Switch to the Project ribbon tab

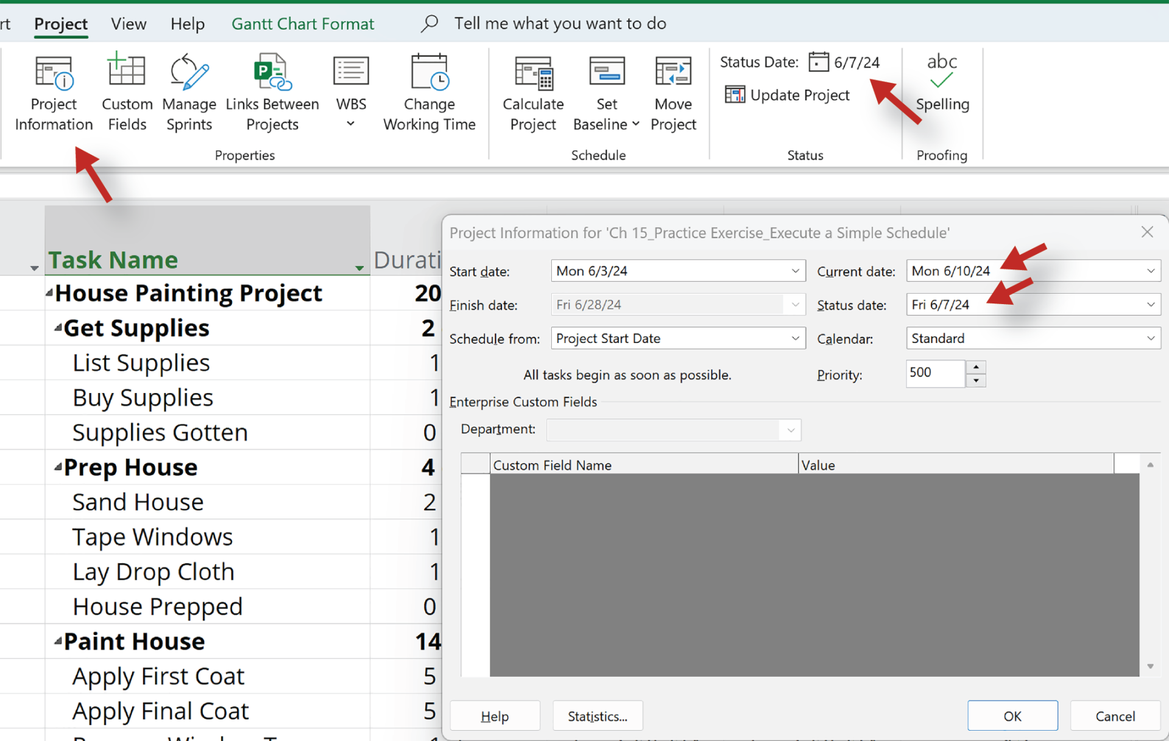tap(61, 24)
